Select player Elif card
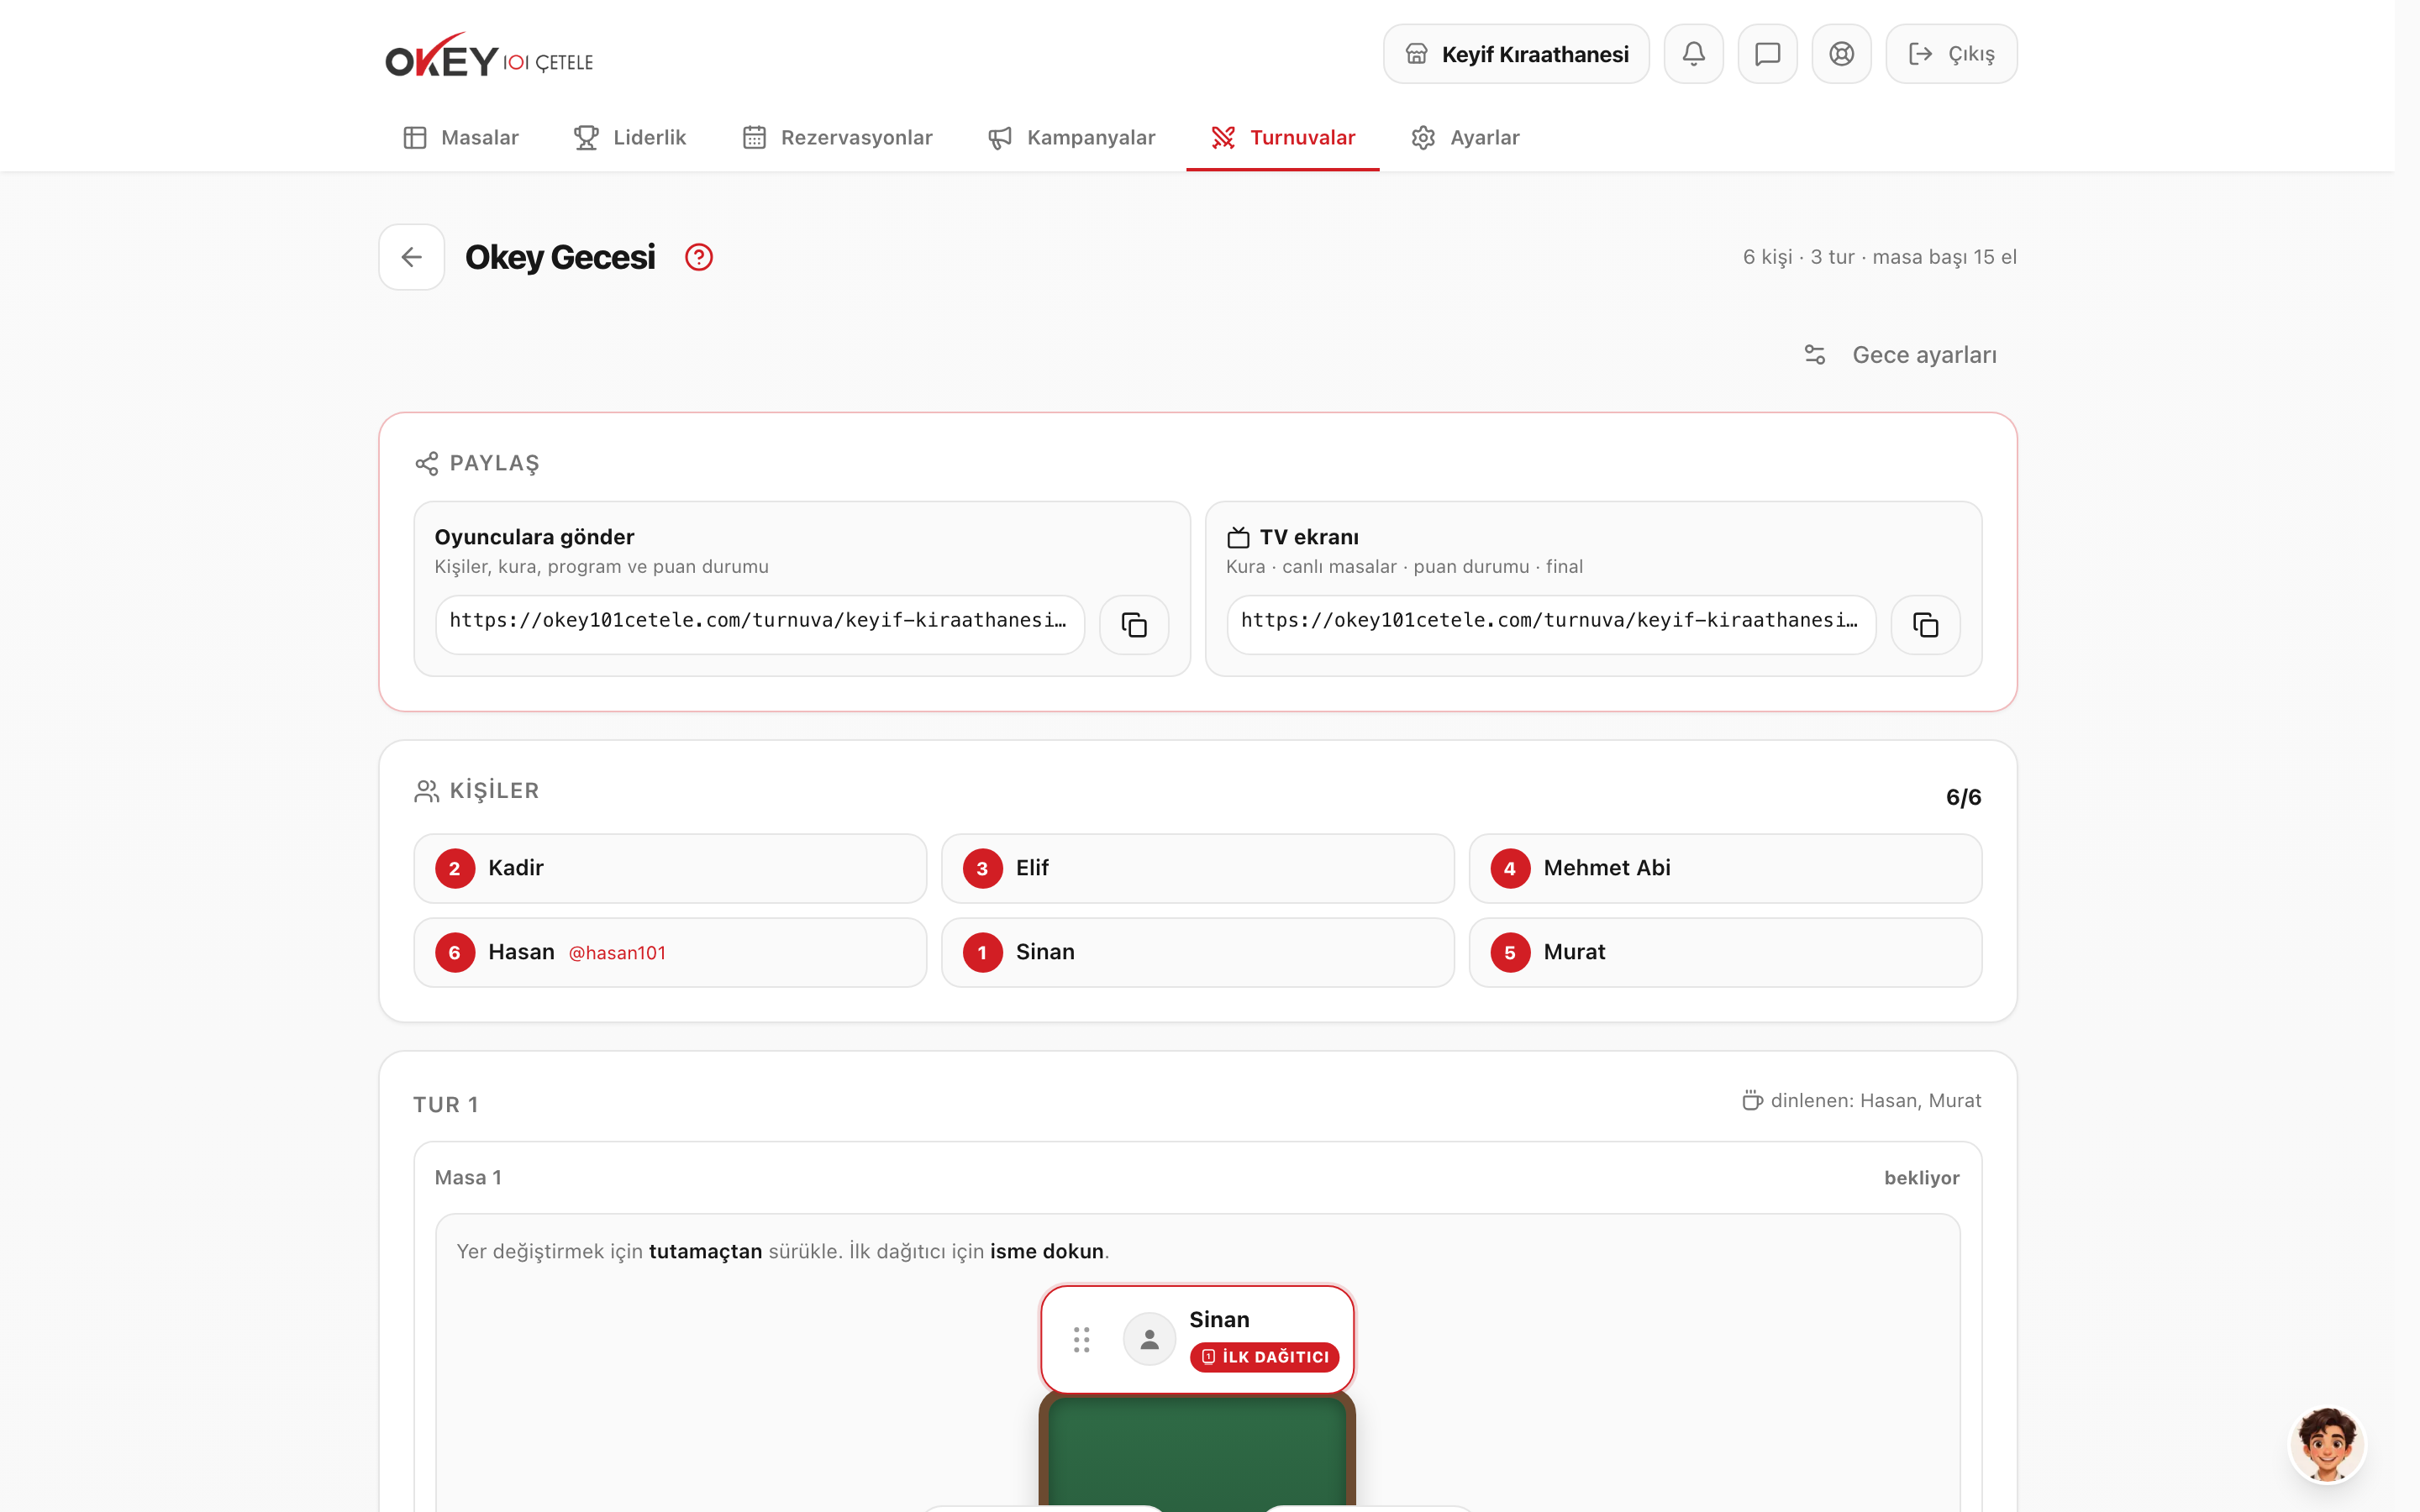The image size is (2420, 1512). [1198, 868]
